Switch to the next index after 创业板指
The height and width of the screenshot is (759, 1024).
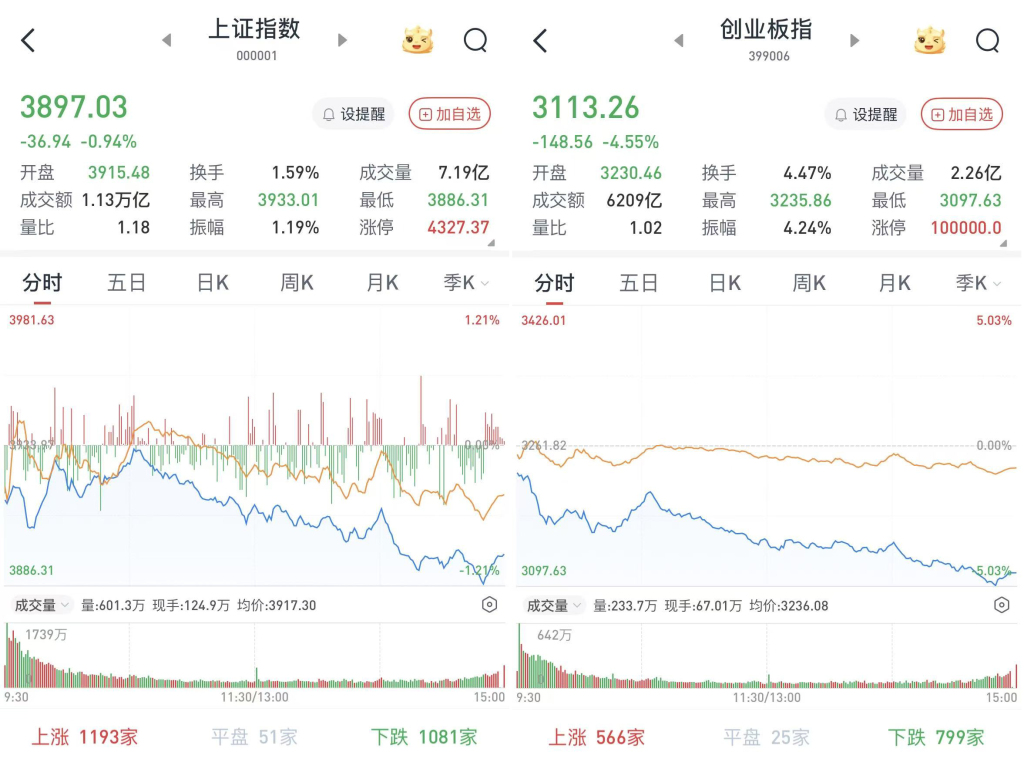(854, 41)
